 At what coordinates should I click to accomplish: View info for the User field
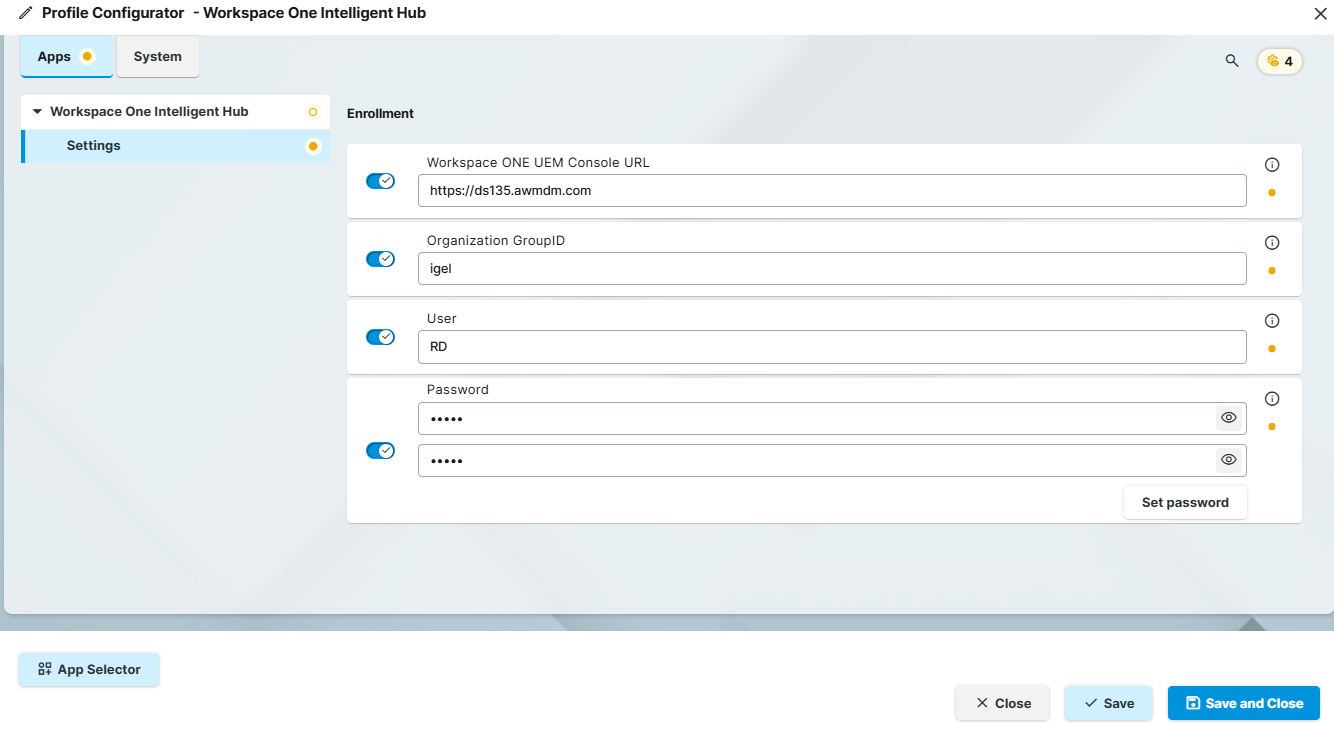[1272, 320]
